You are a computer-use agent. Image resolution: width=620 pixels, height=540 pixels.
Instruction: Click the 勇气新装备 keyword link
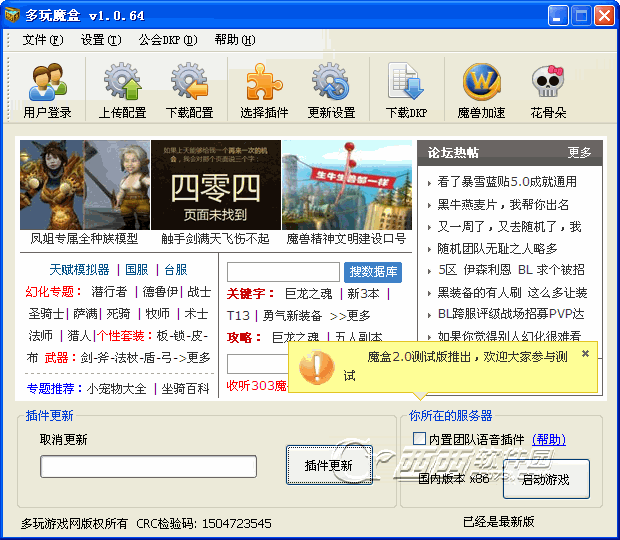pos(292,316)
